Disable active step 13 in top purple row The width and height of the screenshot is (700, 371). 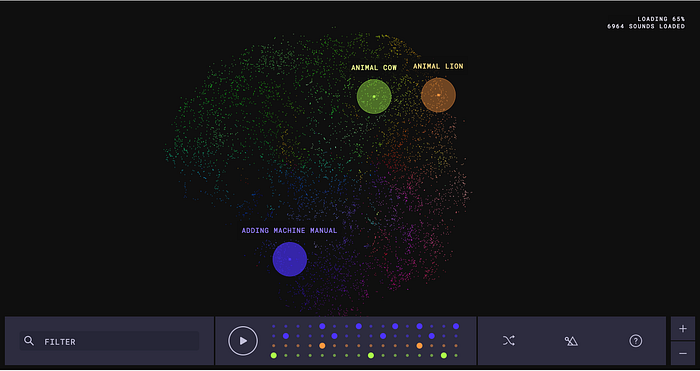click(x=420, y=326)
